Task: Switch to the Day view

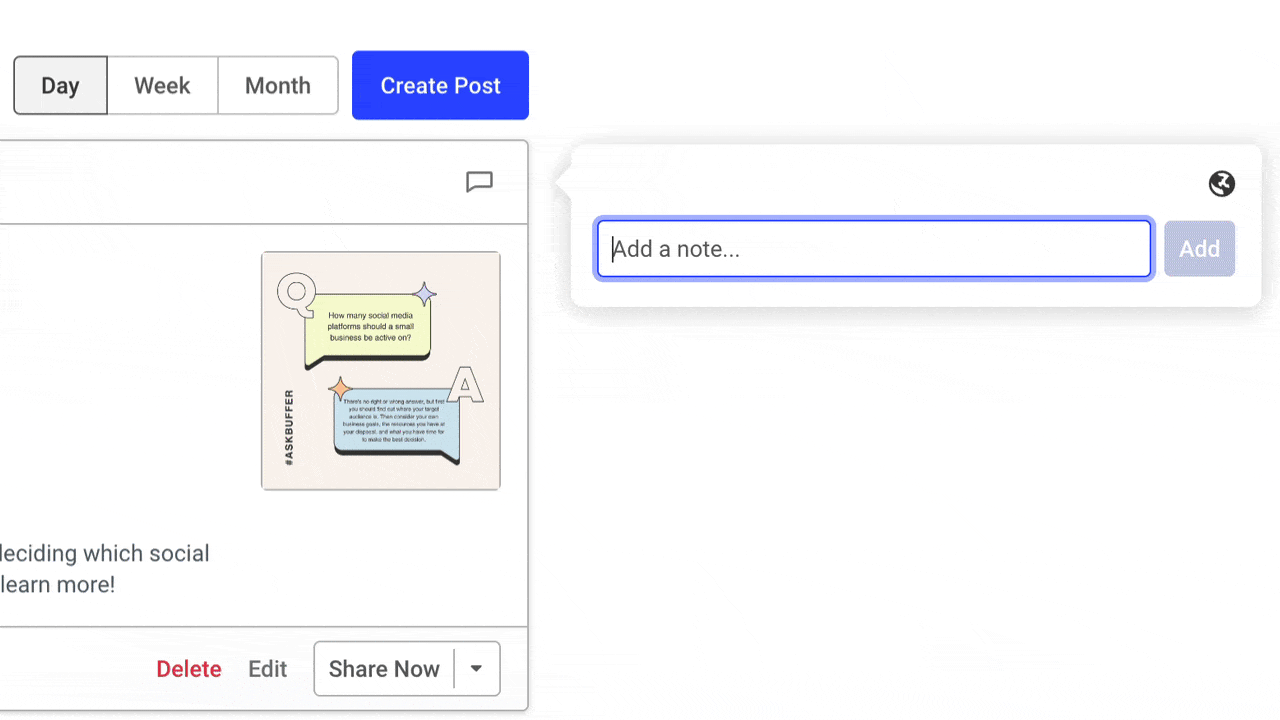Action: tap(60, 86)
